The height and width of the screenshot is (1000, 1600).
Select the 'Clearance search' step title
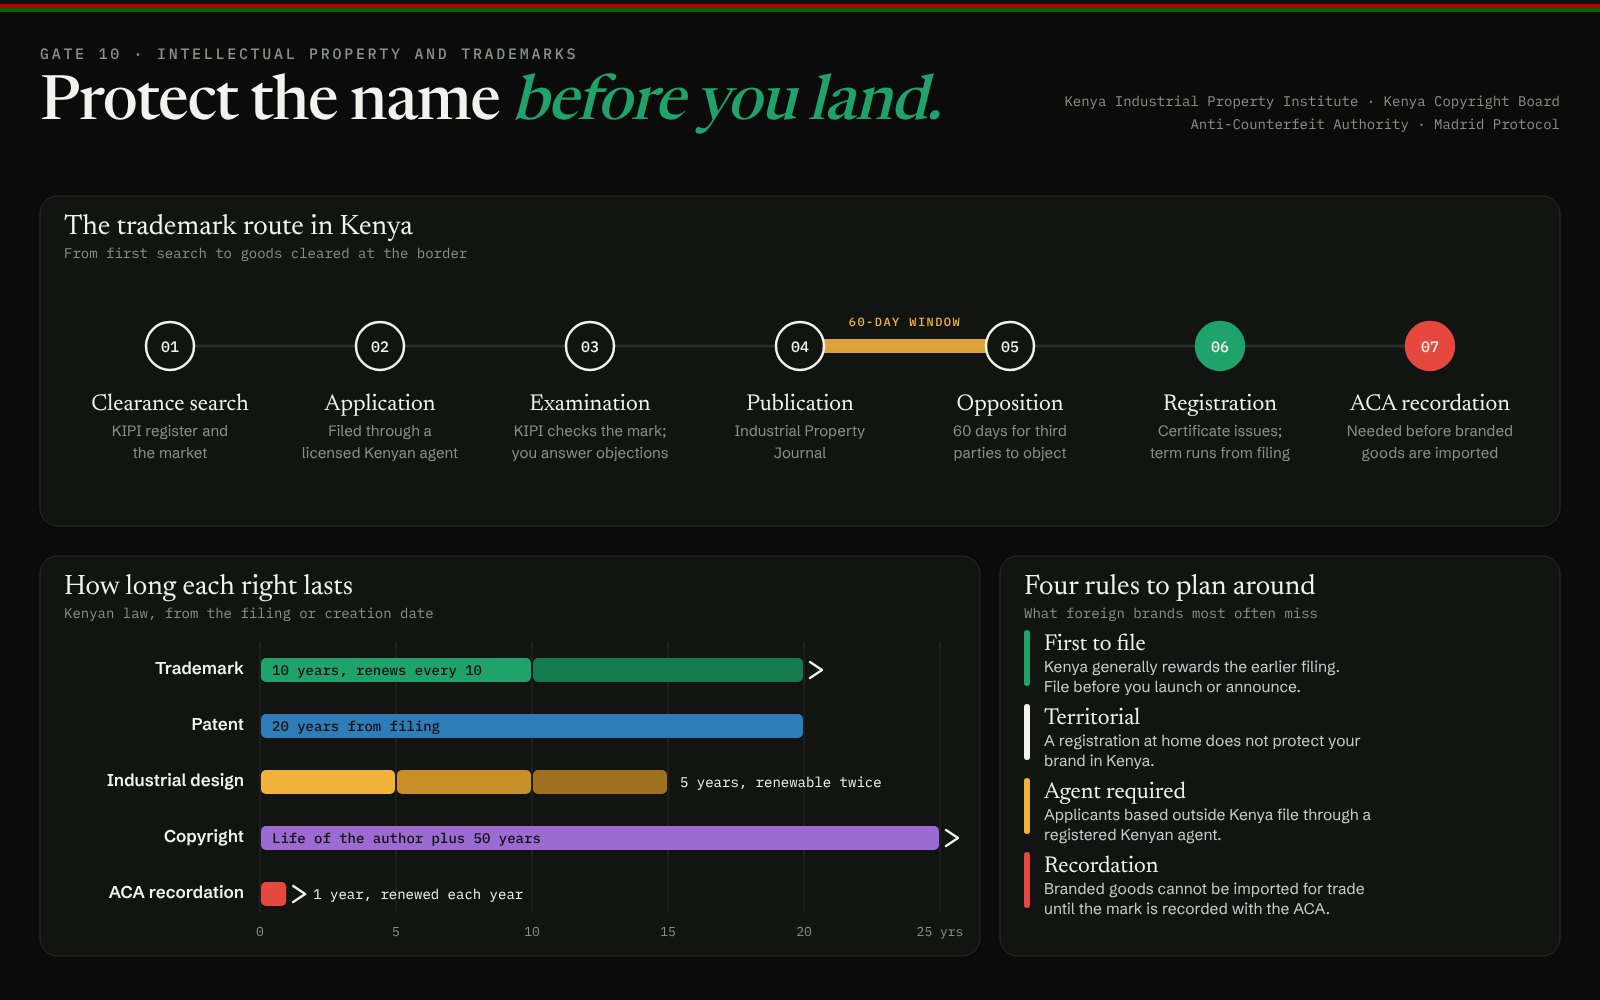coord(170,403)
